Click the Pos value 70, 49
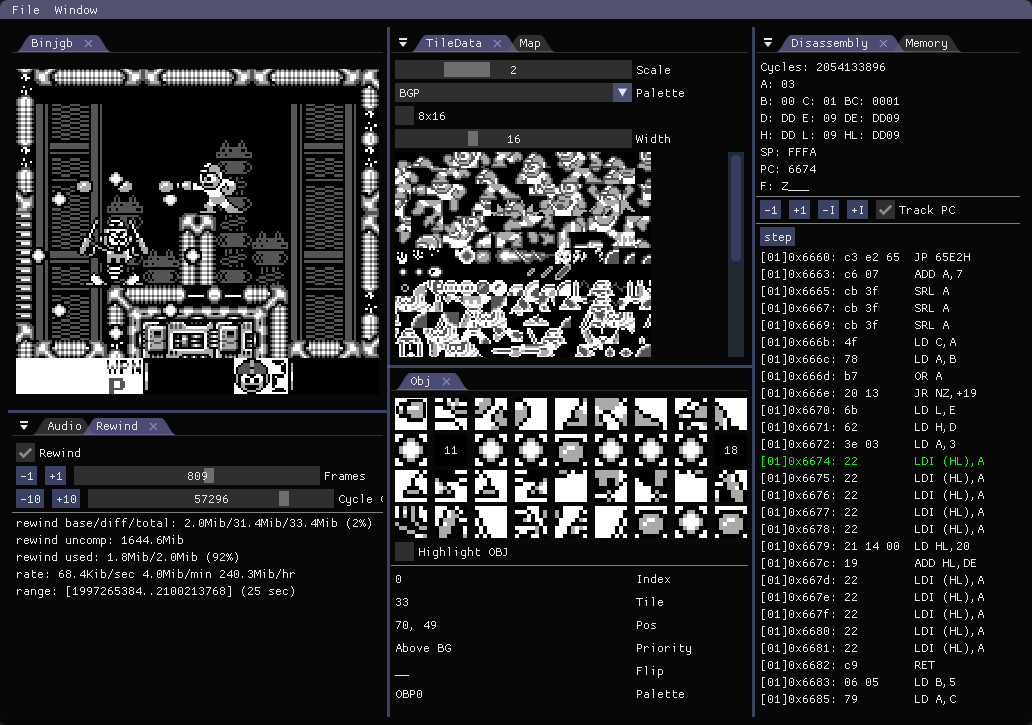 416,625
